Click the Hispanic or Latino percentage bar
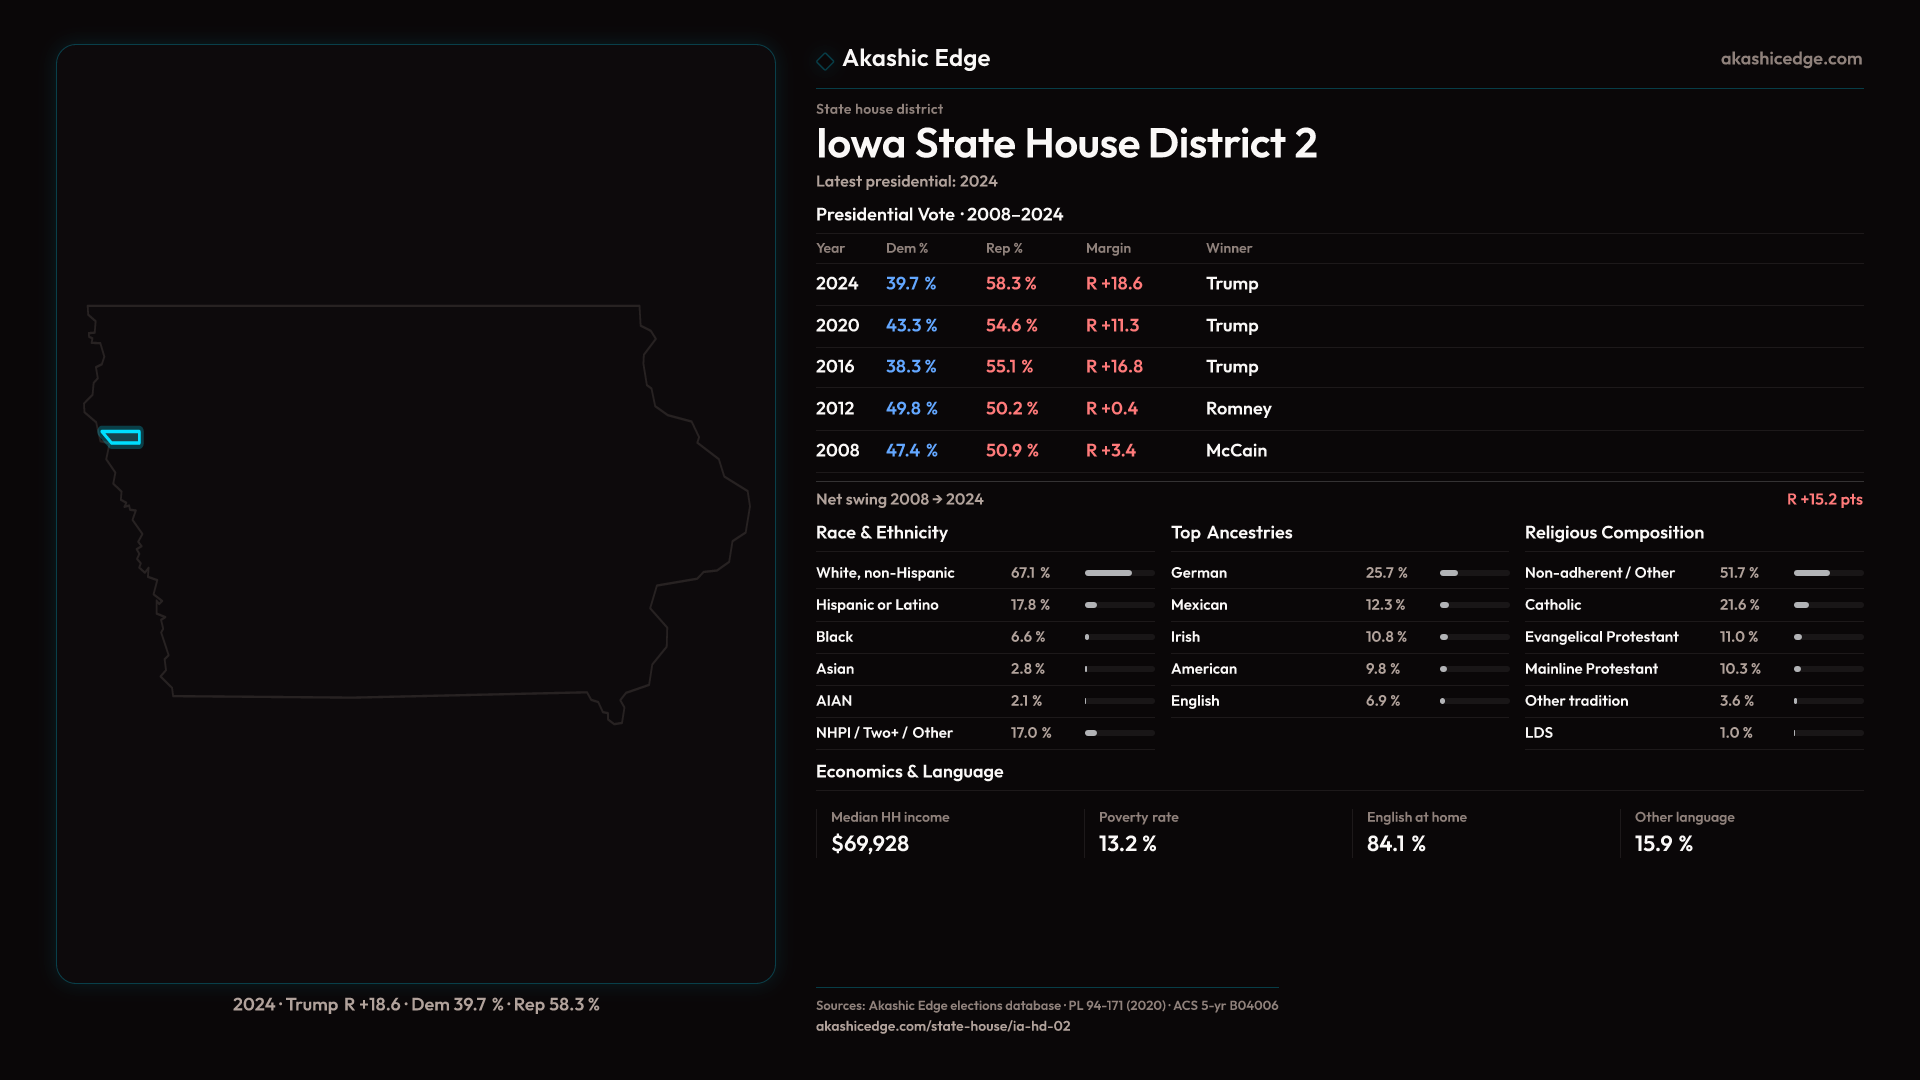Image resolution: width=1920 pixels, height=1080 pixels. (x=1118, y=605)
